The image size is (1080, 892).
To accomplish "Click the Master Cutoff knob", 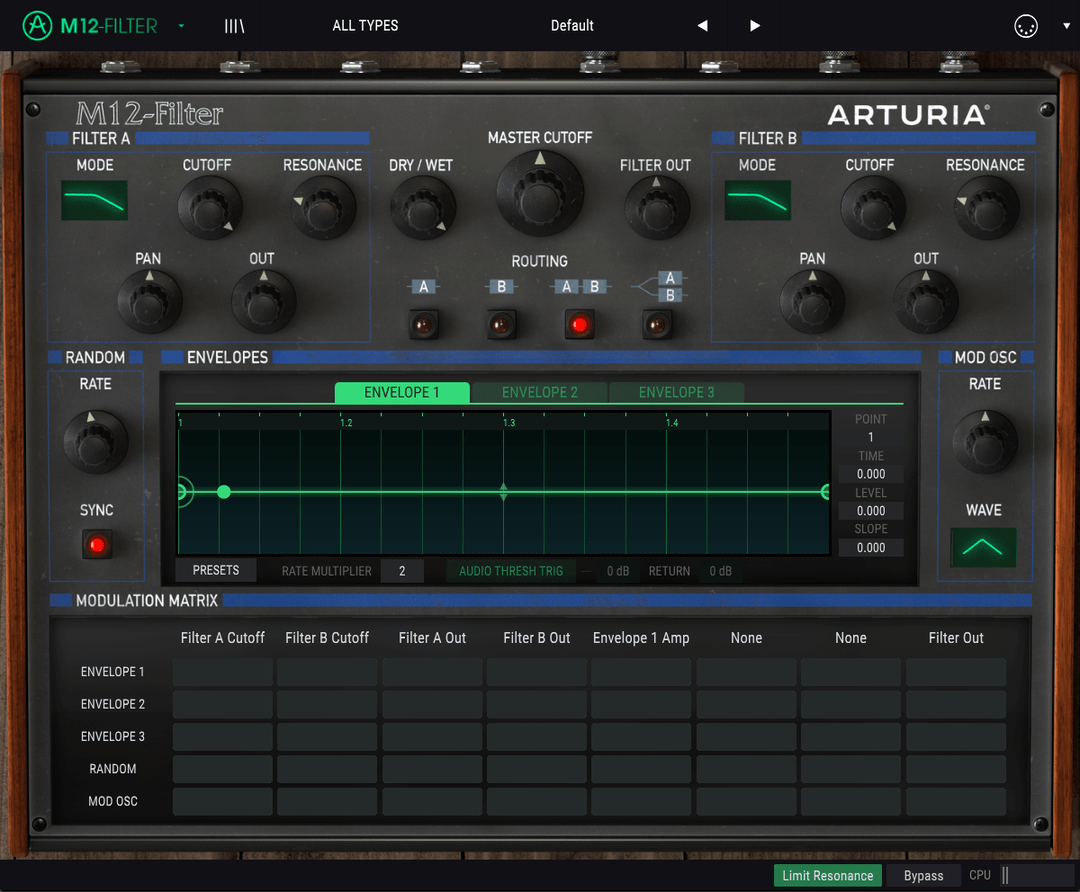I will click(x=540, y=194).
